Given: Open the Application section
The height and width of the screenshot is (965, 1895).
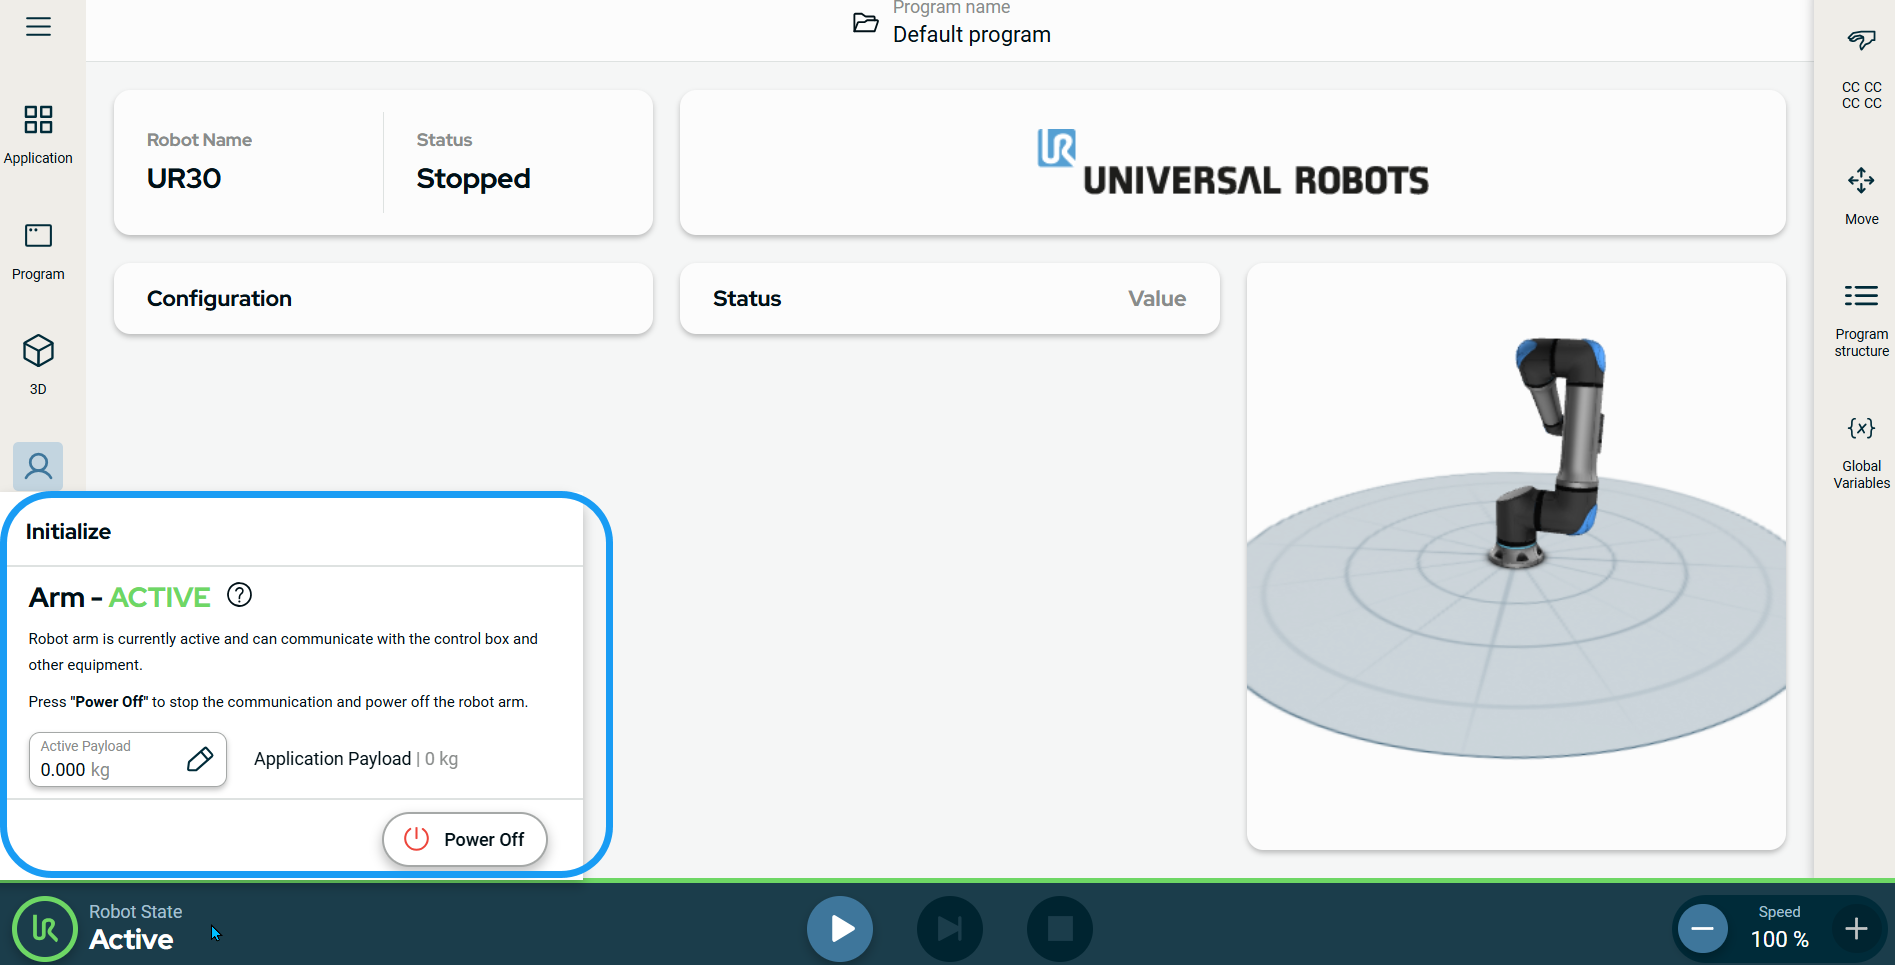Looking at the screenshot, I should click(x=38, y=135).
